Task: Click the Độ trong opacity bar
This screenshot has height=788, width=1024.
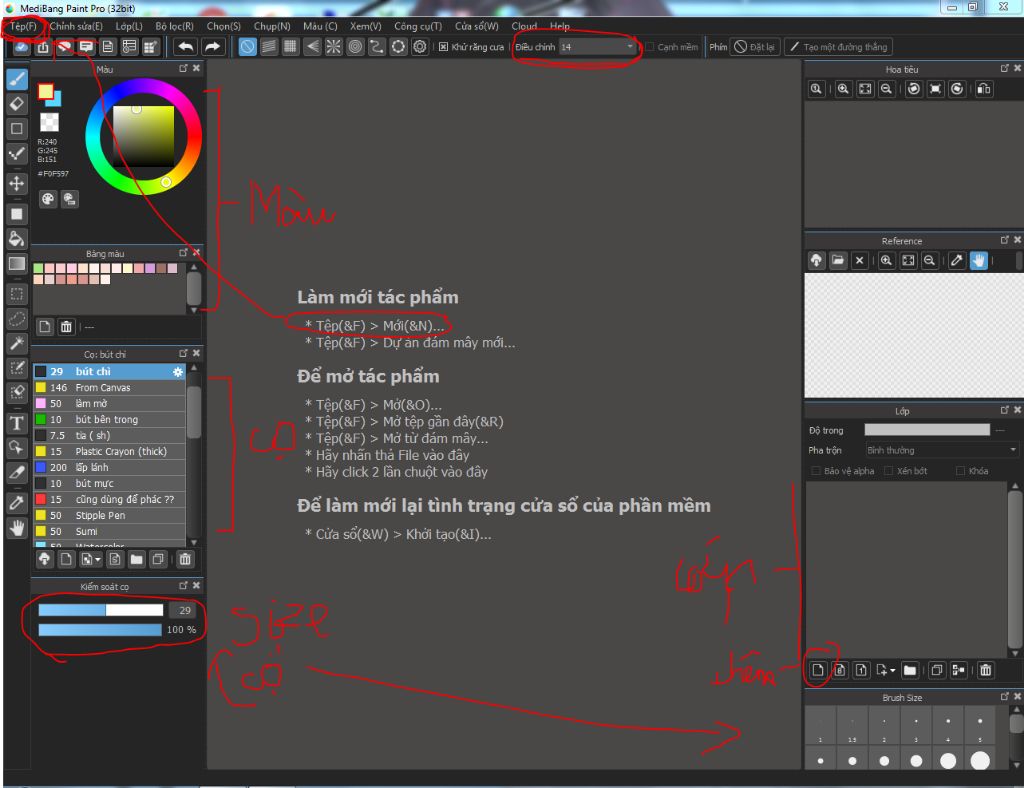Action: click(927, 430)
